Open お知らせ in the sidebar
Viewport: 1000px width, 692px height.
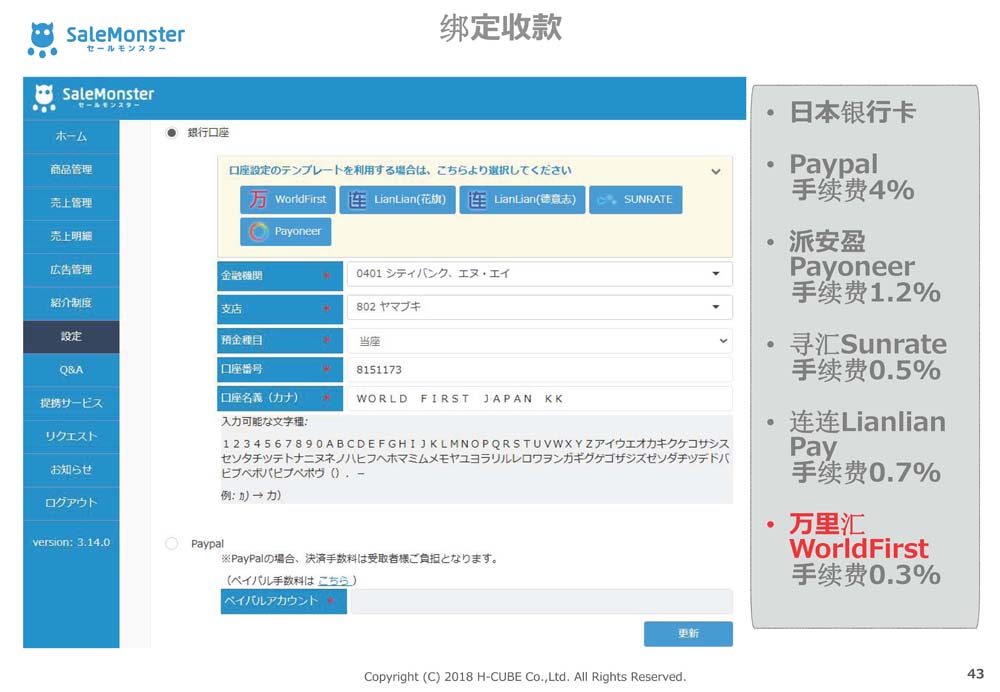click(71, 470)
